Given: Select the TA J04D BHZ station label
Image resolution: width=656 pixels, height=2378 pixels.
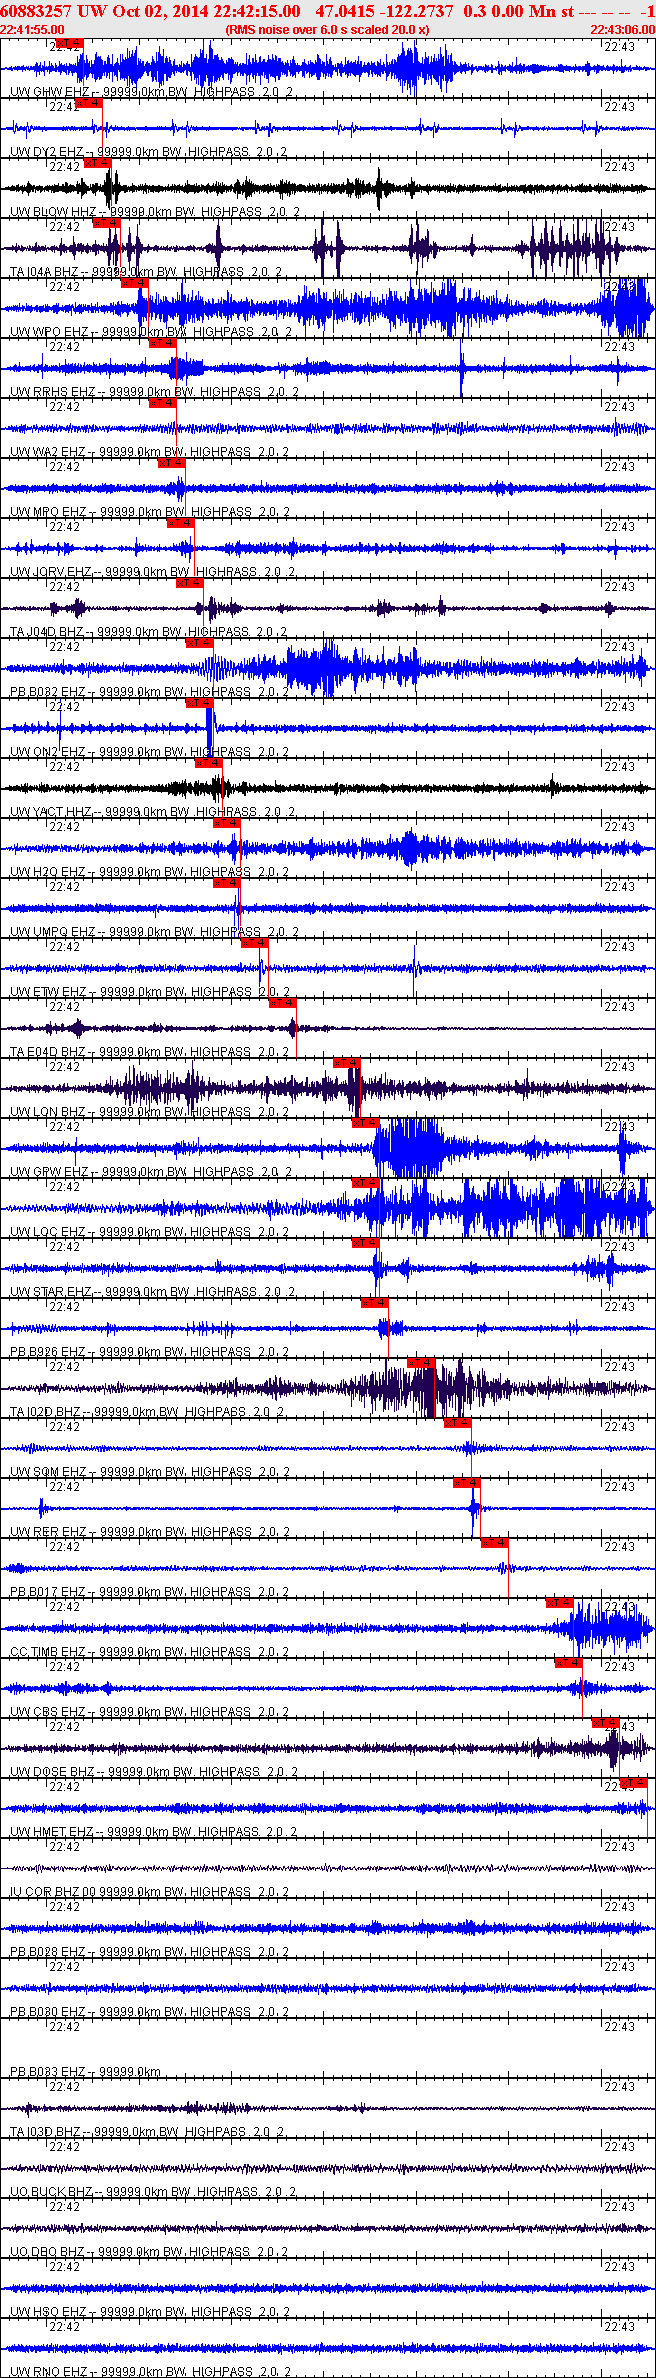Looking at the screenshot, I should pyautogui.click(x=48, y=632).
